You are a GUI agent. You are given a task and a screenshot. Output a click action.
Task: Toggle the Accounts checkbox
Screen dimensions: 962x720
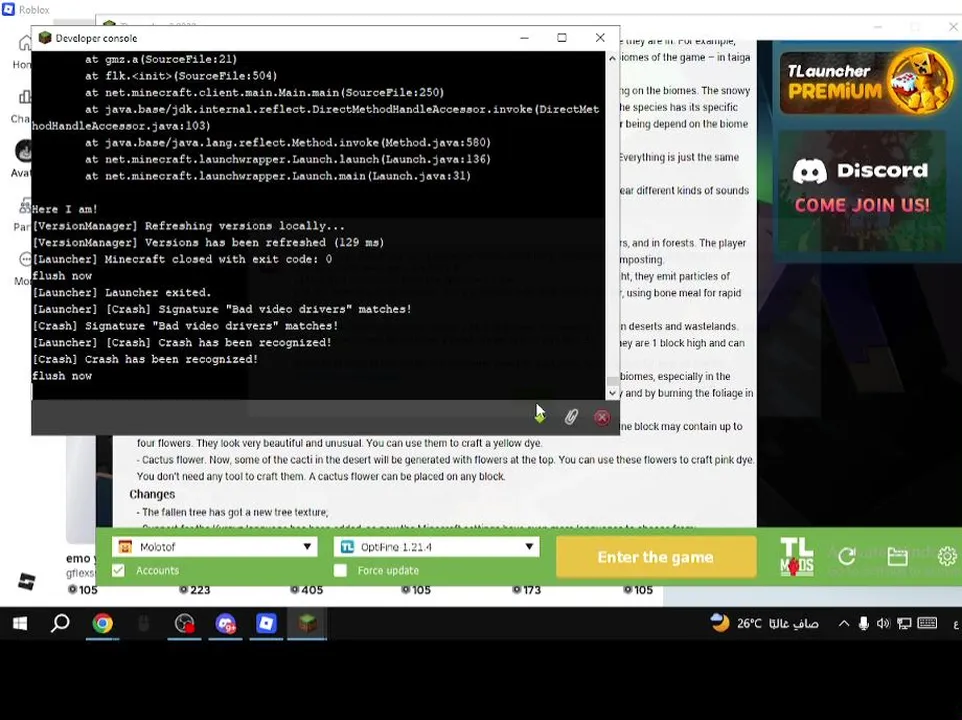[x=118, y=570]
